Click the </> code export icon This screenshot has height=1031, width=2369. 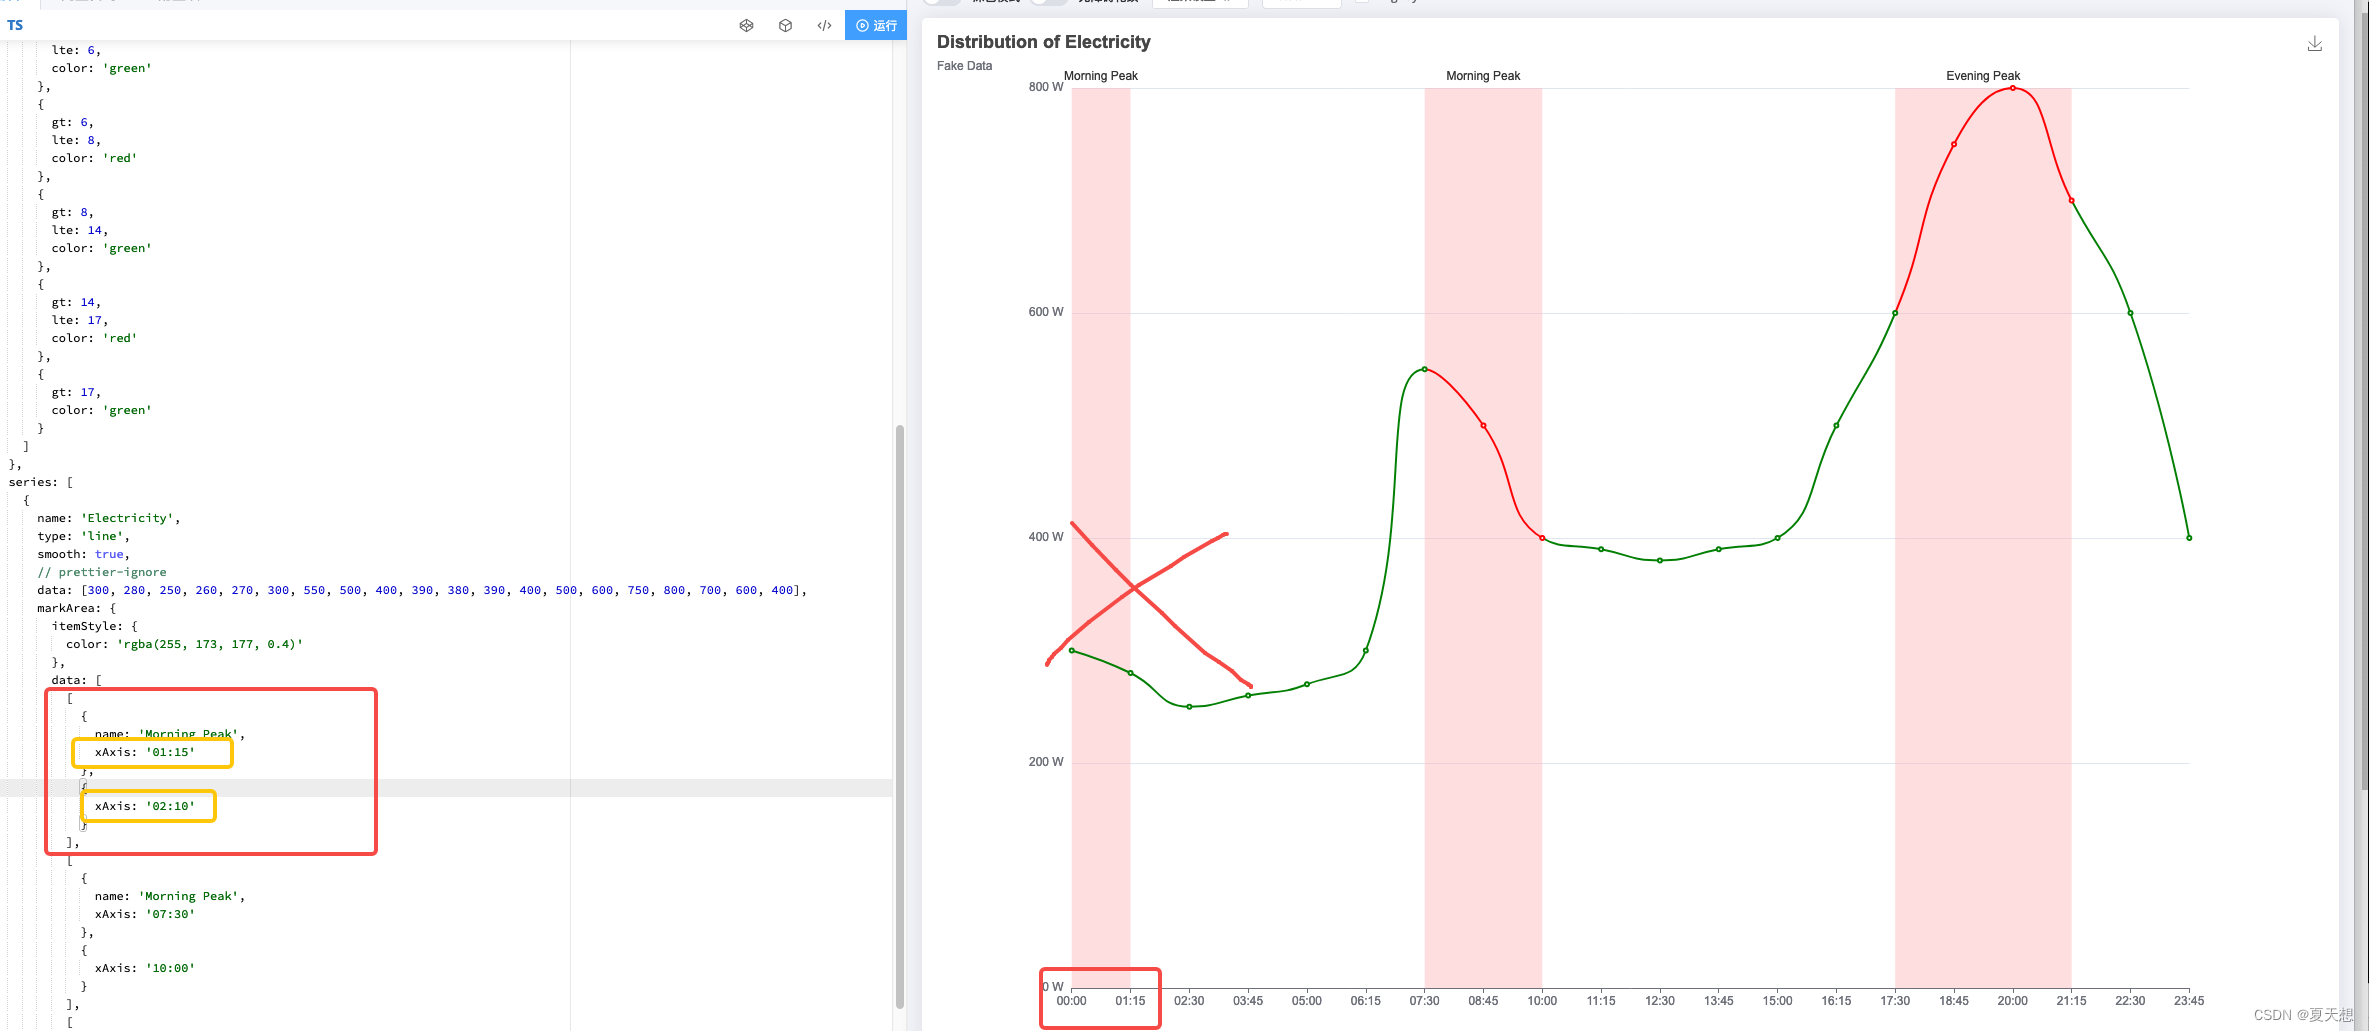(x=824, y=25)
